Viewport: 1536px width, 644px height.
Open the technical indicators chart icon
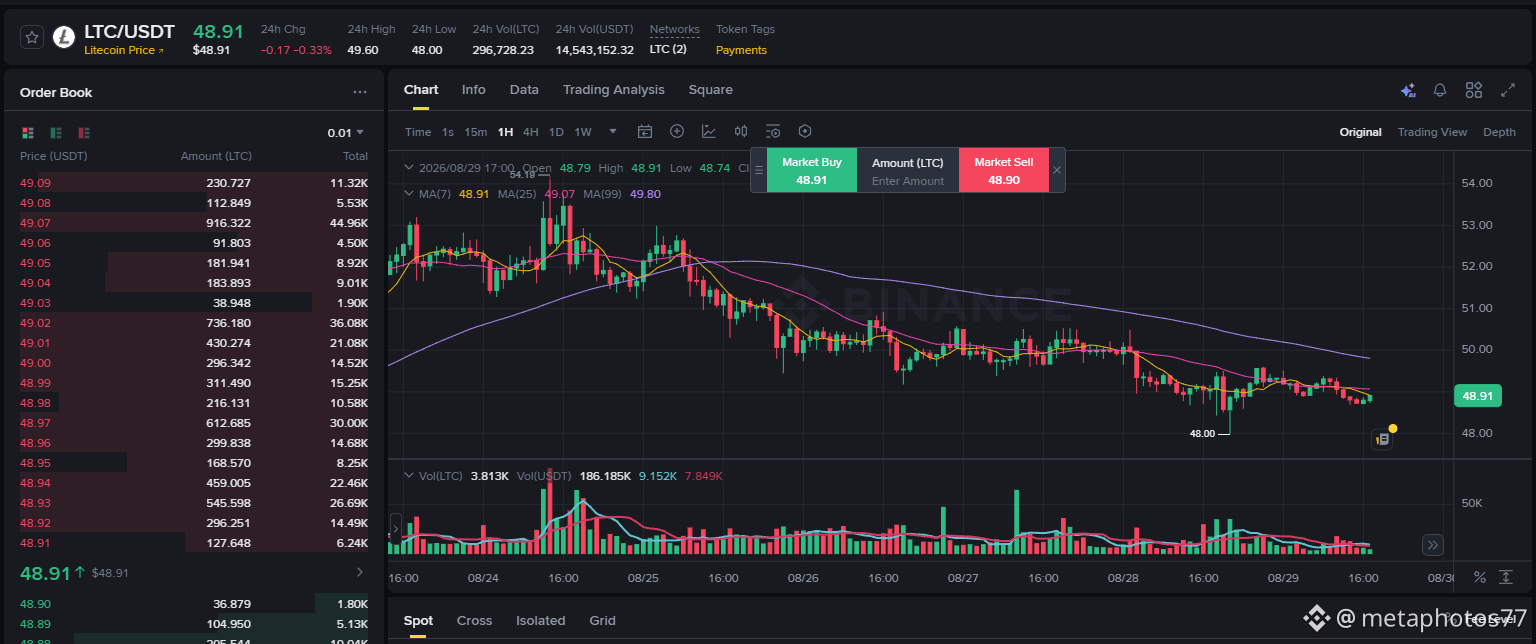pyautogui.click(x=709, y=131)
